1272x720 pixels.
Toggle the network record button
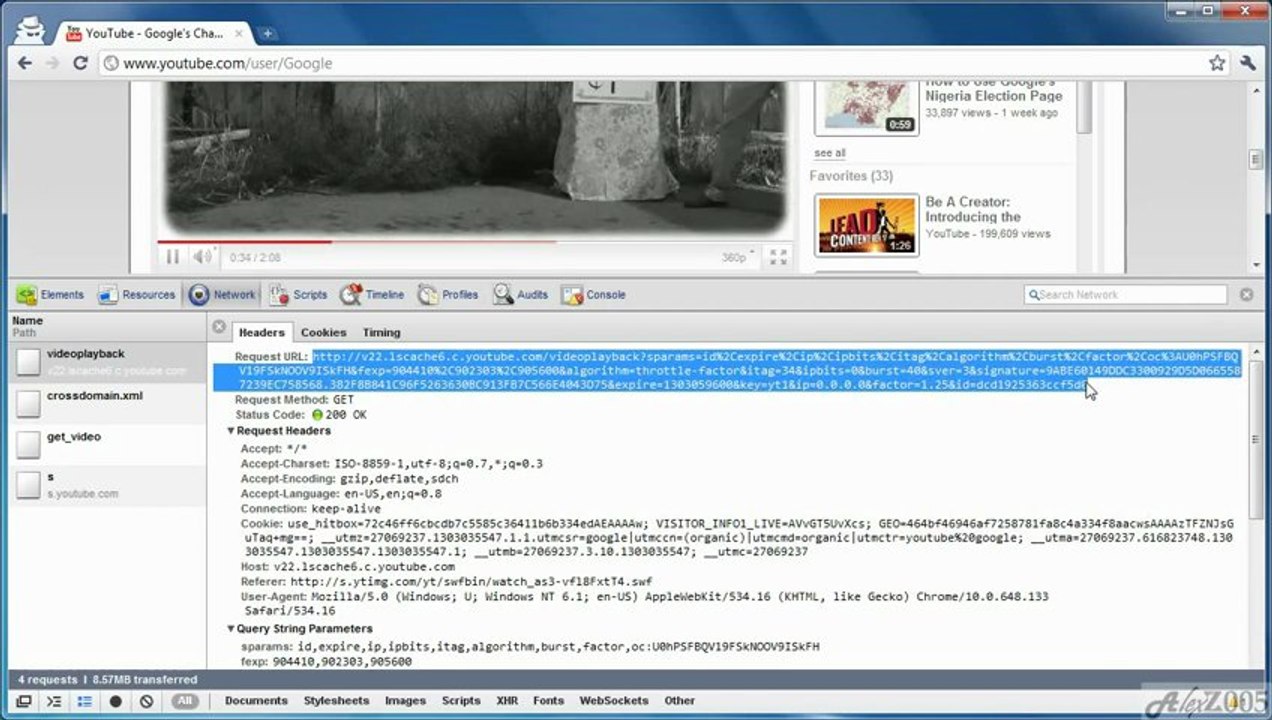pos(115,701)
